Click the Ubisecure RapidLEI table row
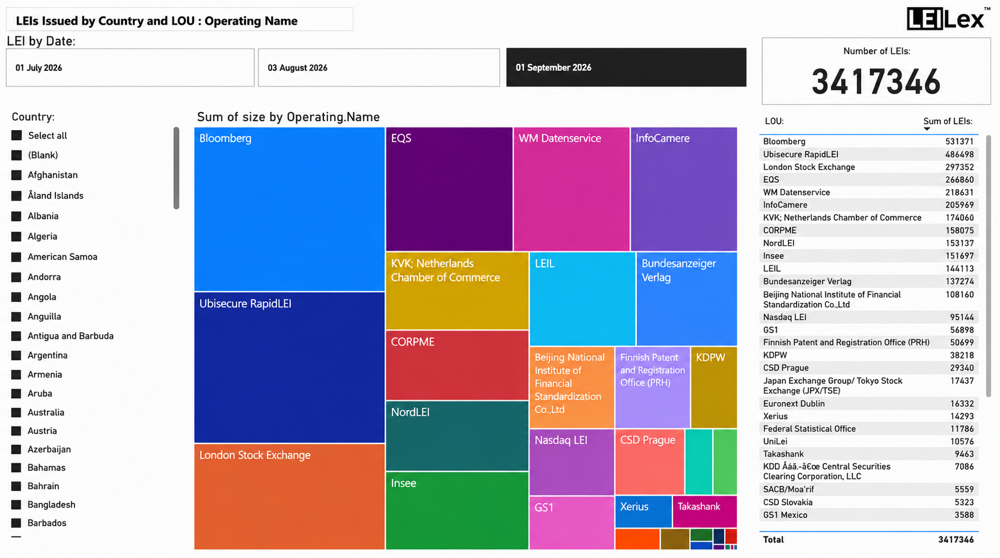Screen dimensions: 1000x558 click(869, 154)
